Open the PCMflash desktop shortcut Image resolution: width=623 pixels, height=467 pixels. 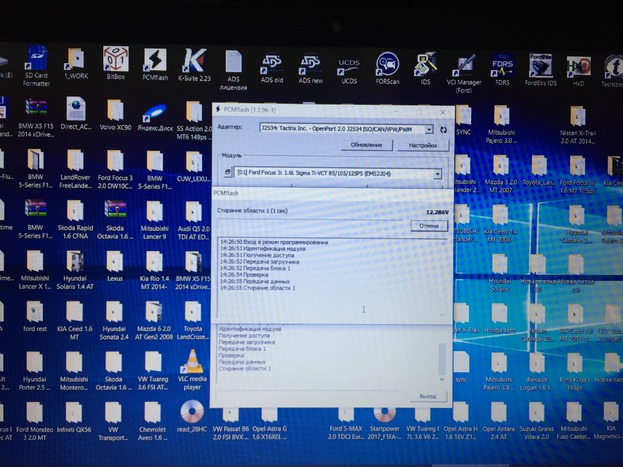click(x=156, y=63)
